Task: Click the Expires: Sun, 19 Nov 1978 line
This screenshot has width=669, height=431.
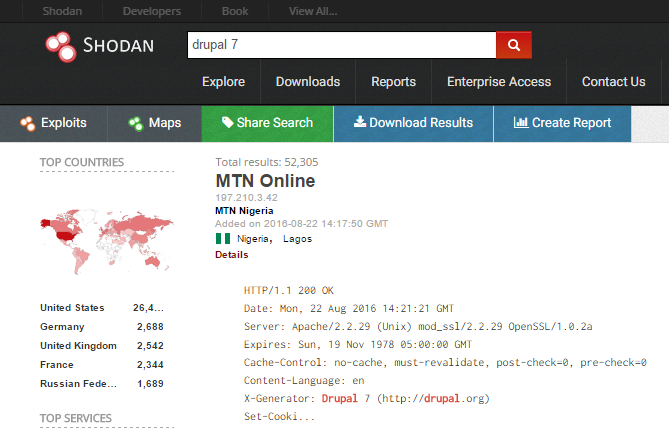Action: point(358,344)
